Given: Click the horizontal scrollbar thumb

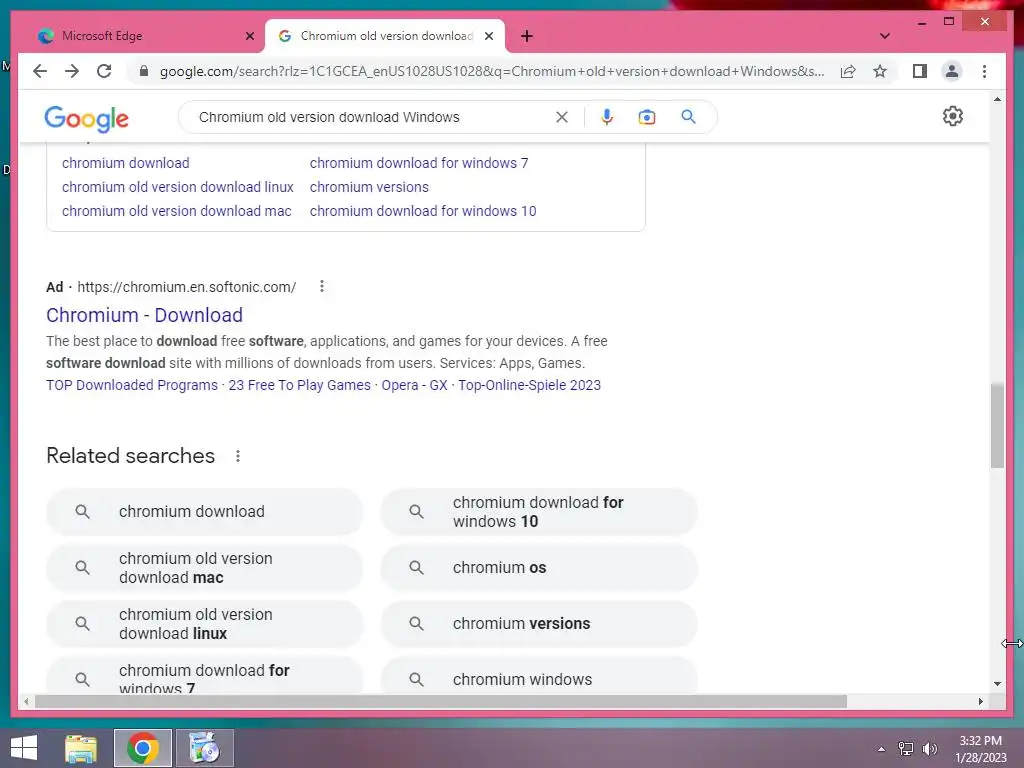Looking at the screenshot, I should (441, 701).
